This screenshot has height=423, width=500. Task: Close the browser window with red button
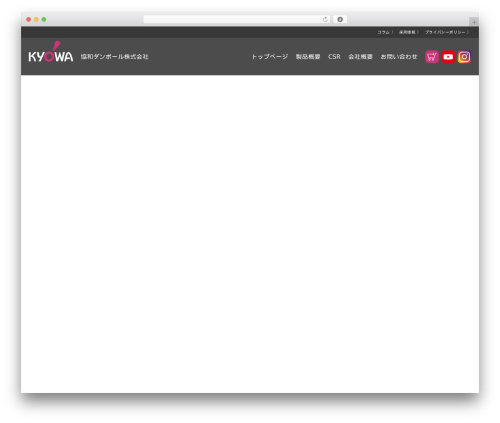(x=29, y=19)
